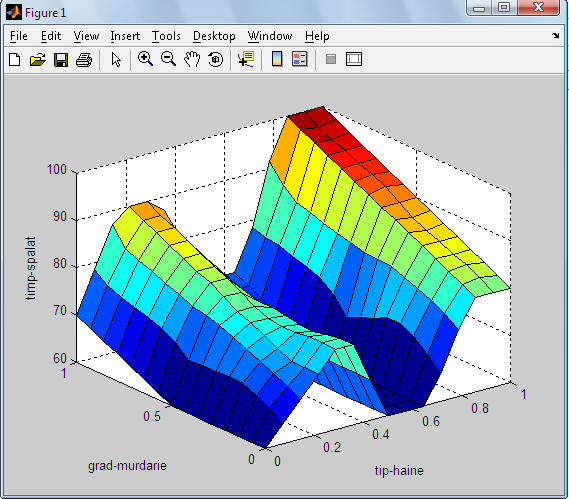569x499 pixels.
Task: Select the Zoom In magnifier tool
Action: [x=146, y=59]
